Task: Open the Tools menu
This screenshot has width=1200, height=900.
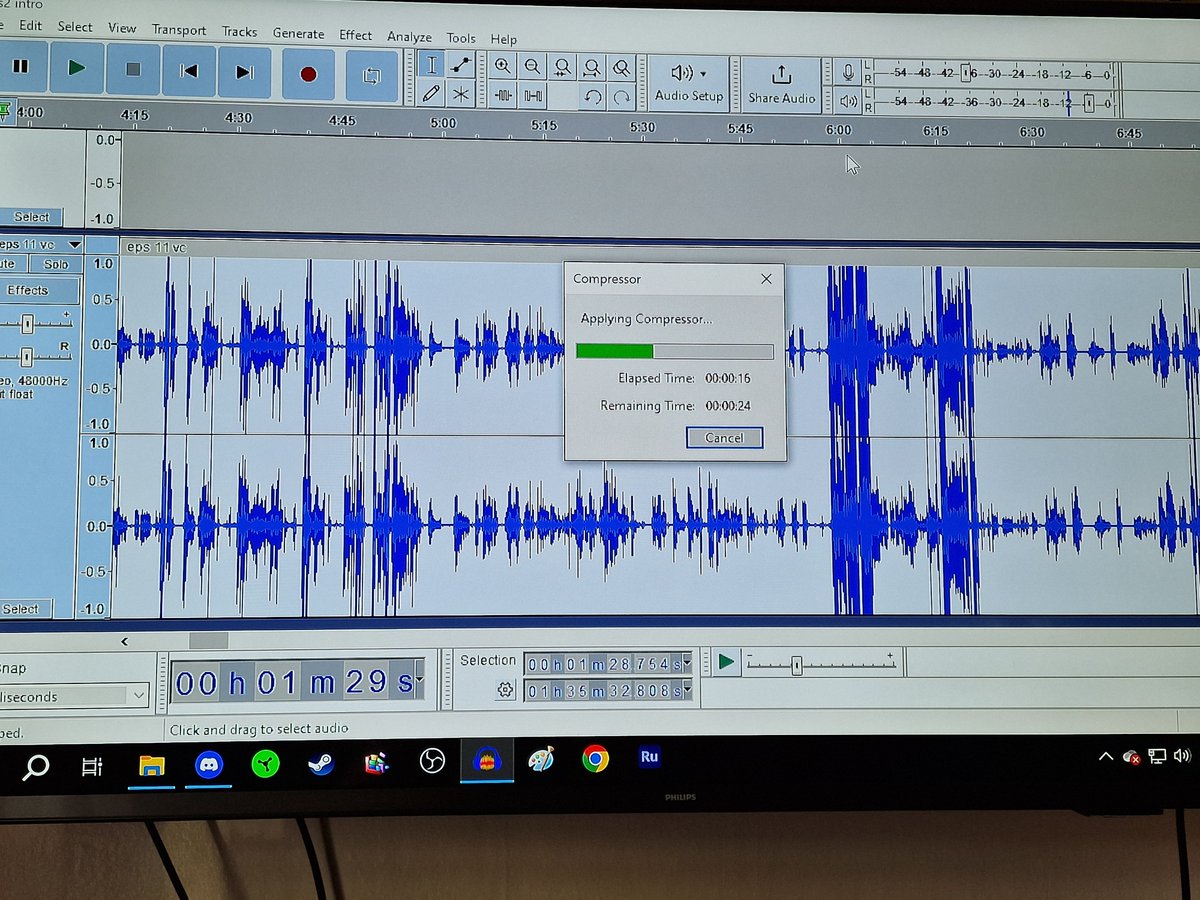Action: 461,38
